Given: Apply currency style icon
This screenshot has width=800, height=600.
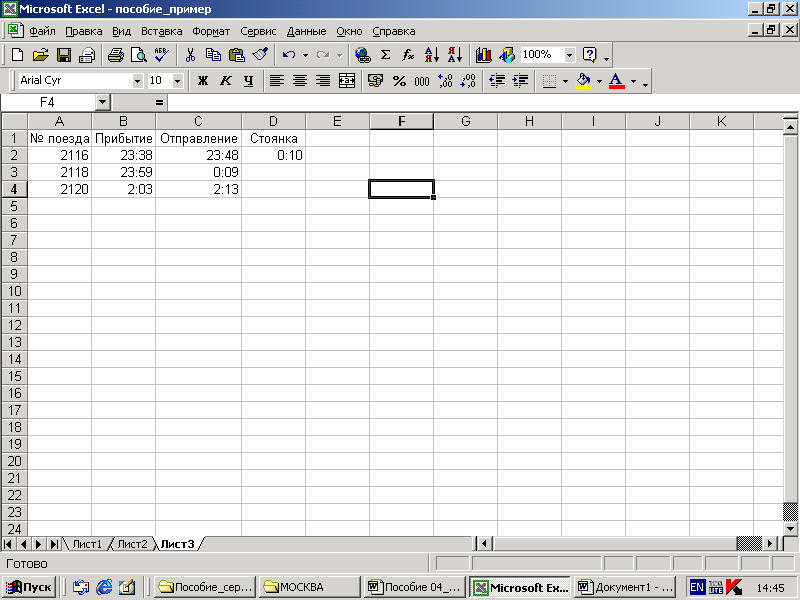Looking at the screenshot, I should click(376, 81).
